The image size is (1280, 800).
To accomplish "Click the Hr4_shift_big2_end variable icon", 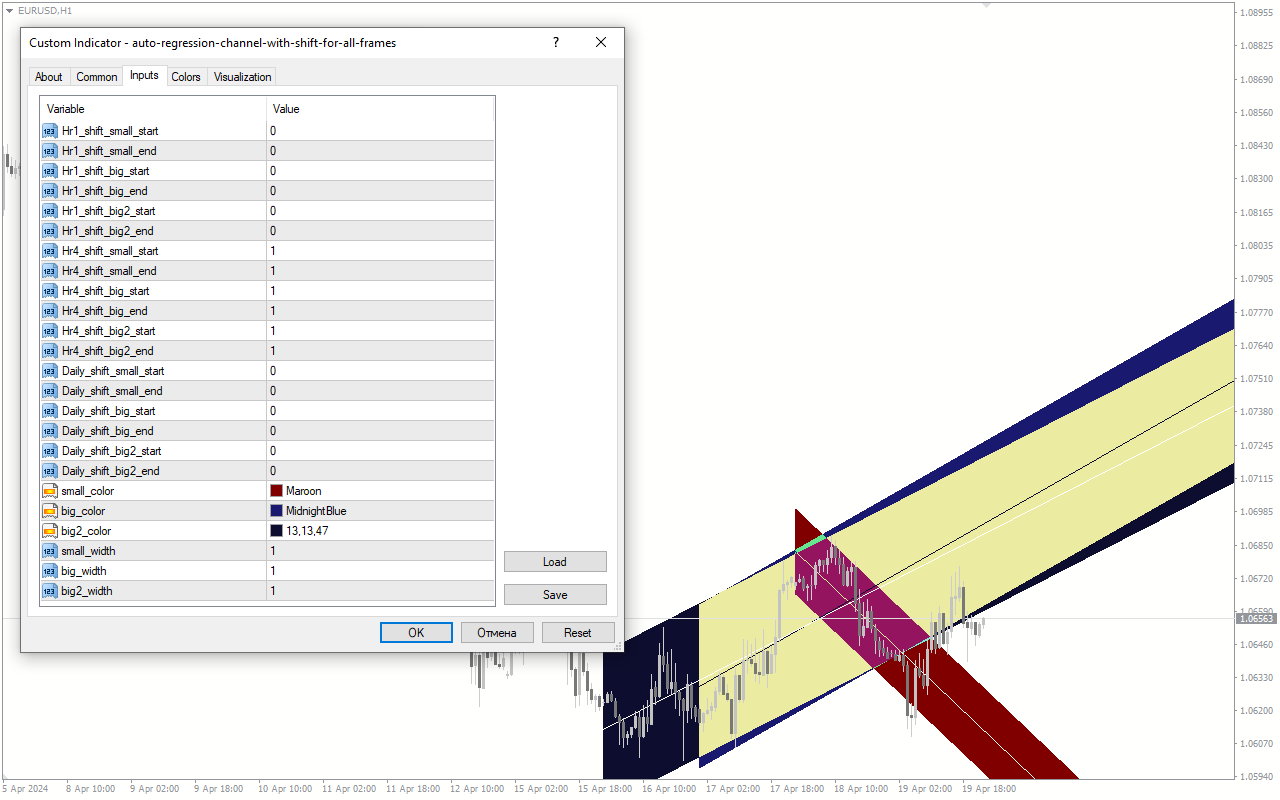I will coord(50,351).
